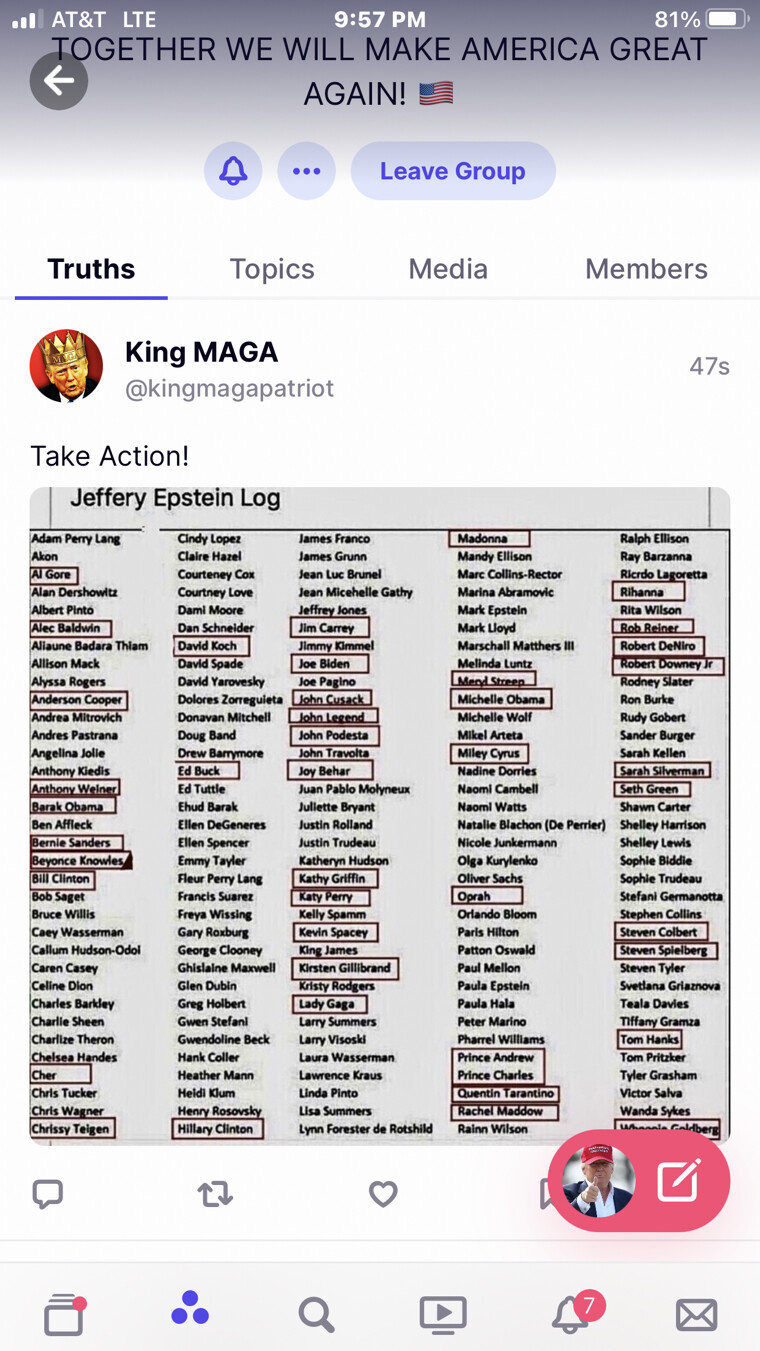Open the three-dot group options menu

click(306, 171)
